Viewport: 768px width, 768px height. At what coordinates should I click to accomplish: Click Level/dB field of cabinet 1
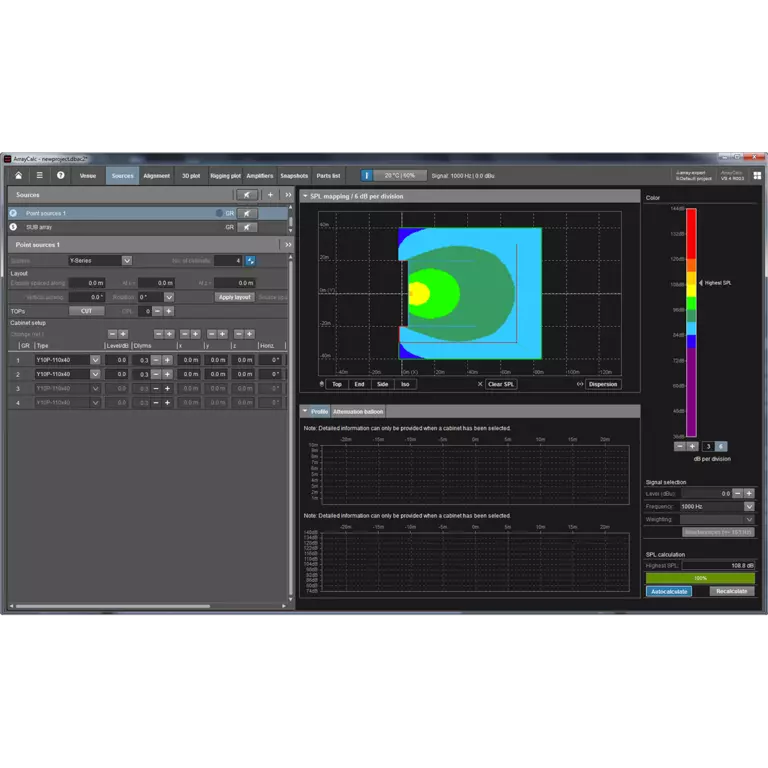(117, 360)
